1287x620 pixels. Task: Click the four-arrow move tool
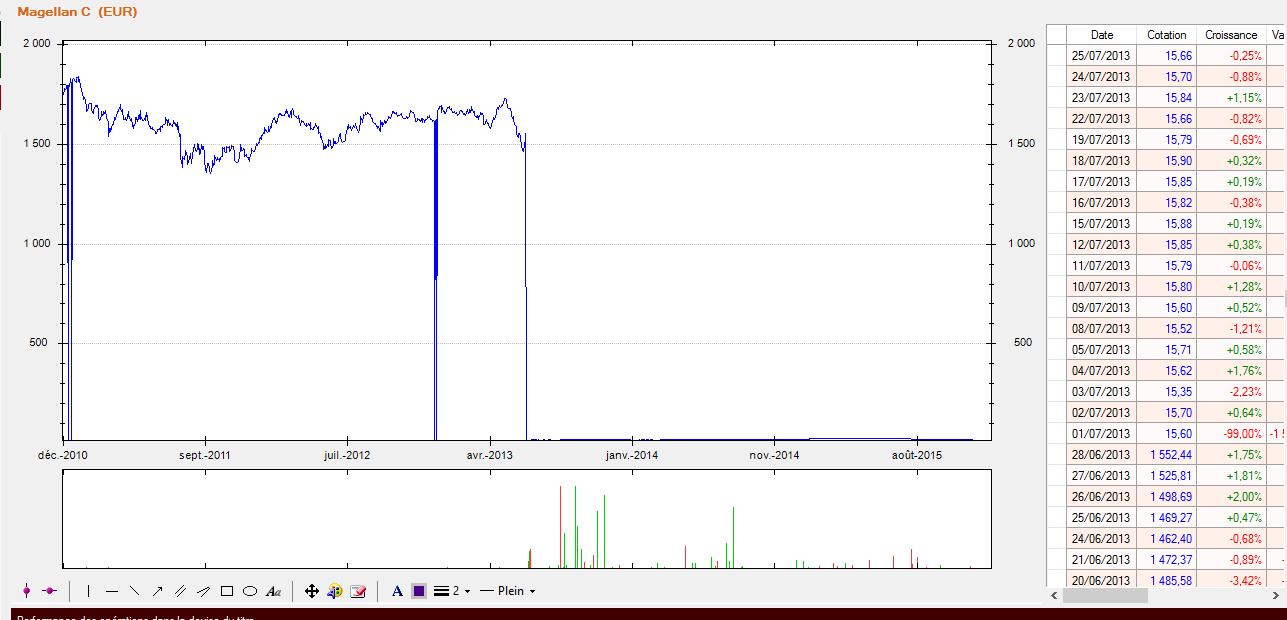pos(311,591)
